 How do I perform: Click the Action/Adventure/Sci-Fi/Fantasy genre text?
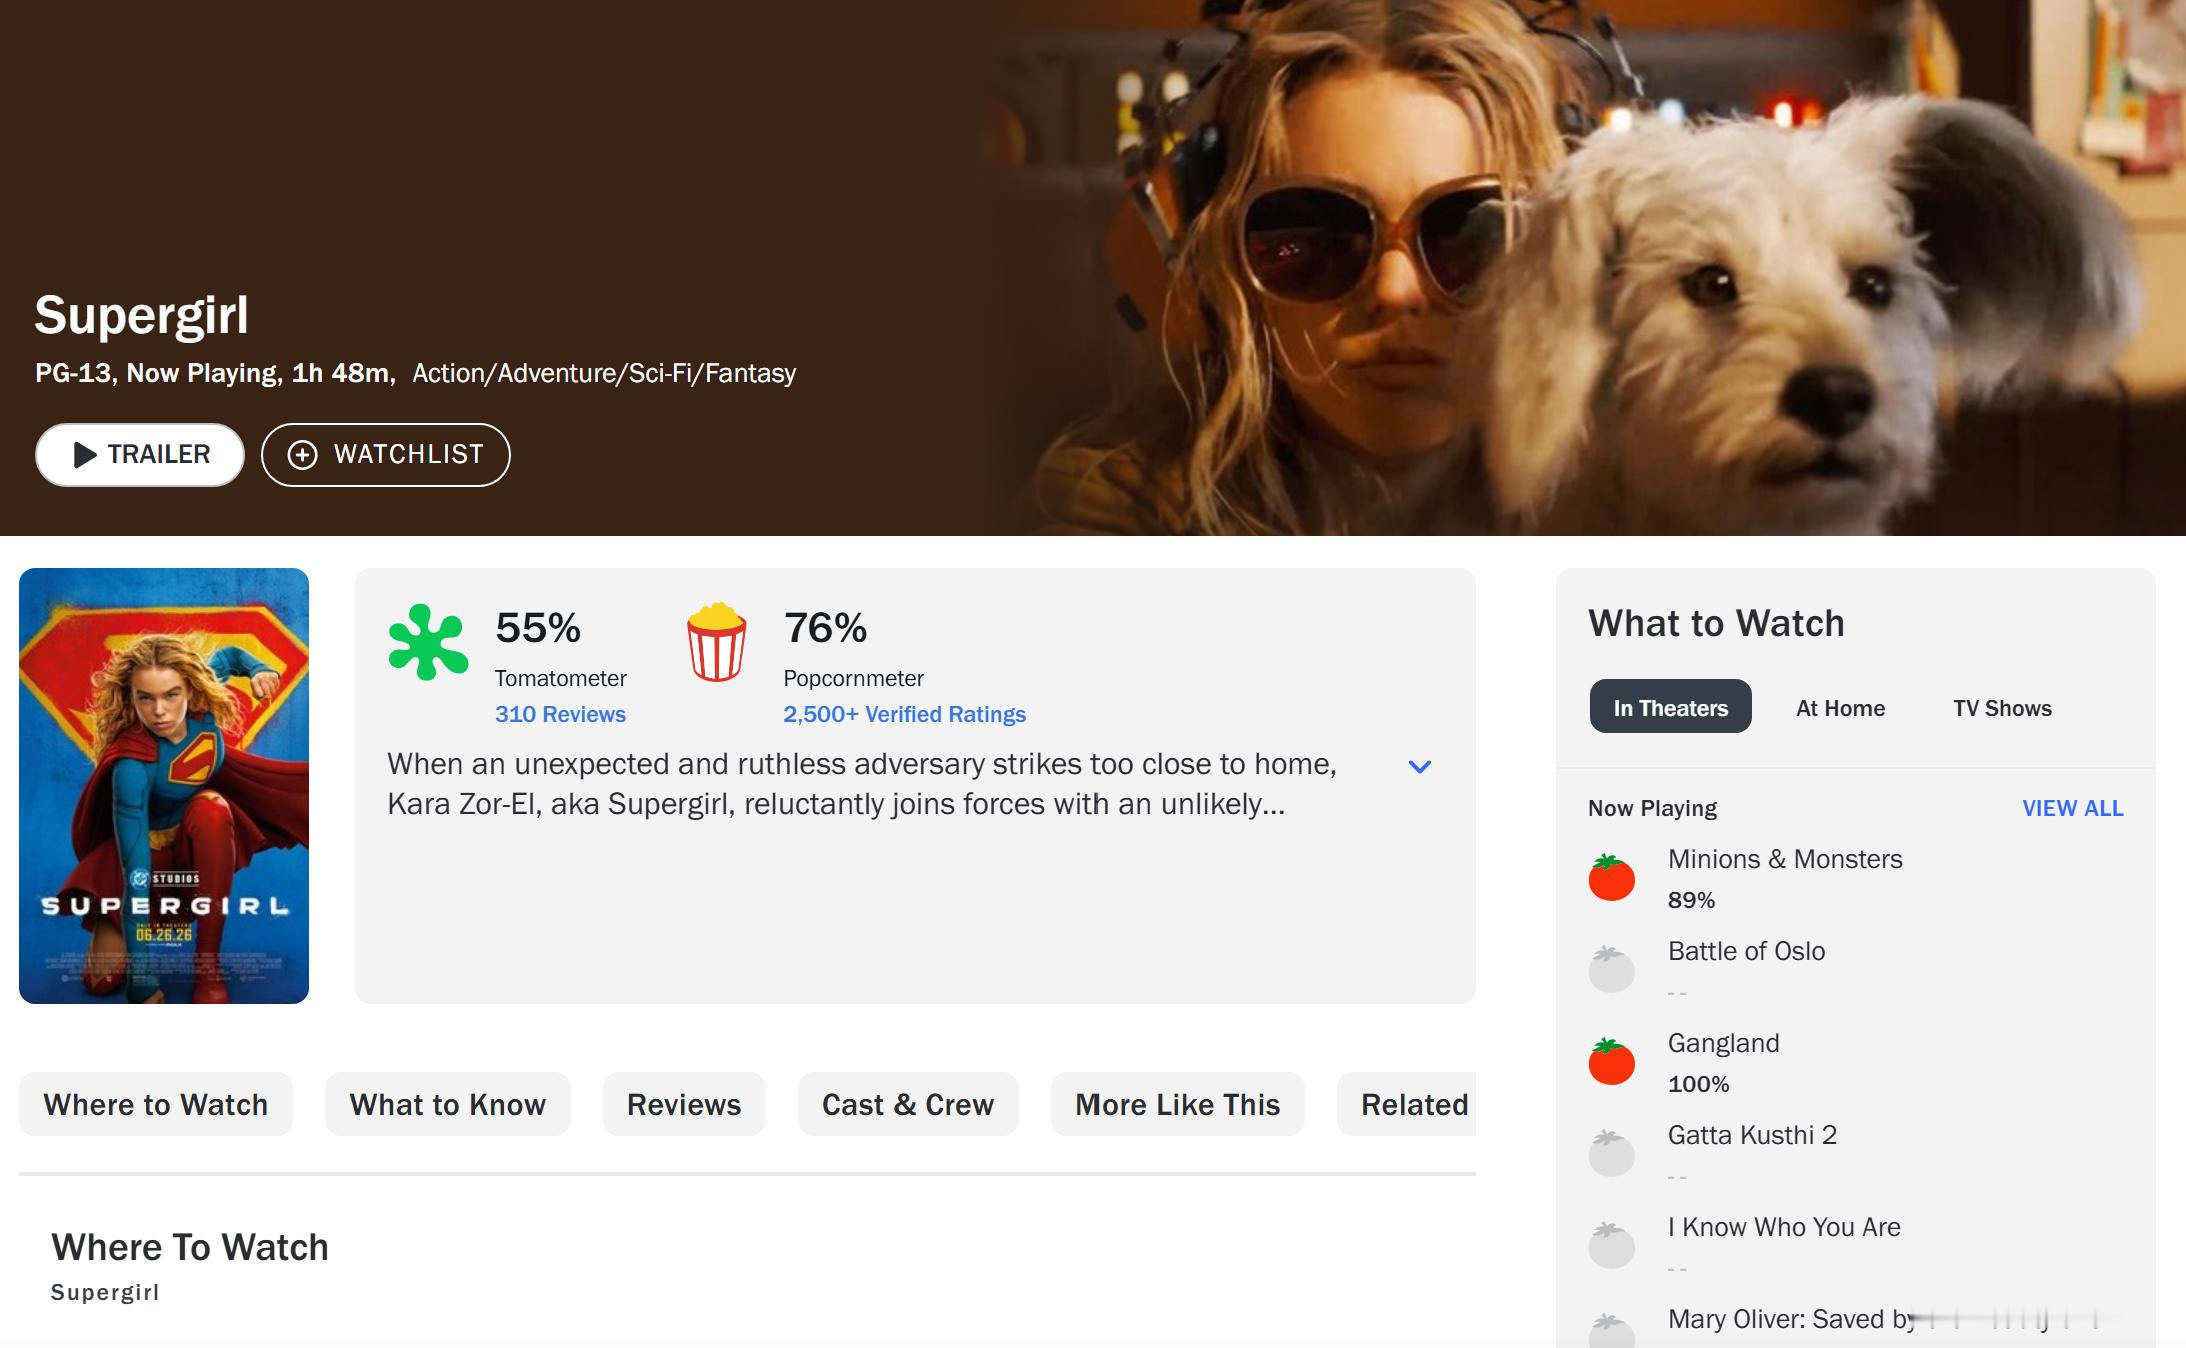[x=604, y=373]
